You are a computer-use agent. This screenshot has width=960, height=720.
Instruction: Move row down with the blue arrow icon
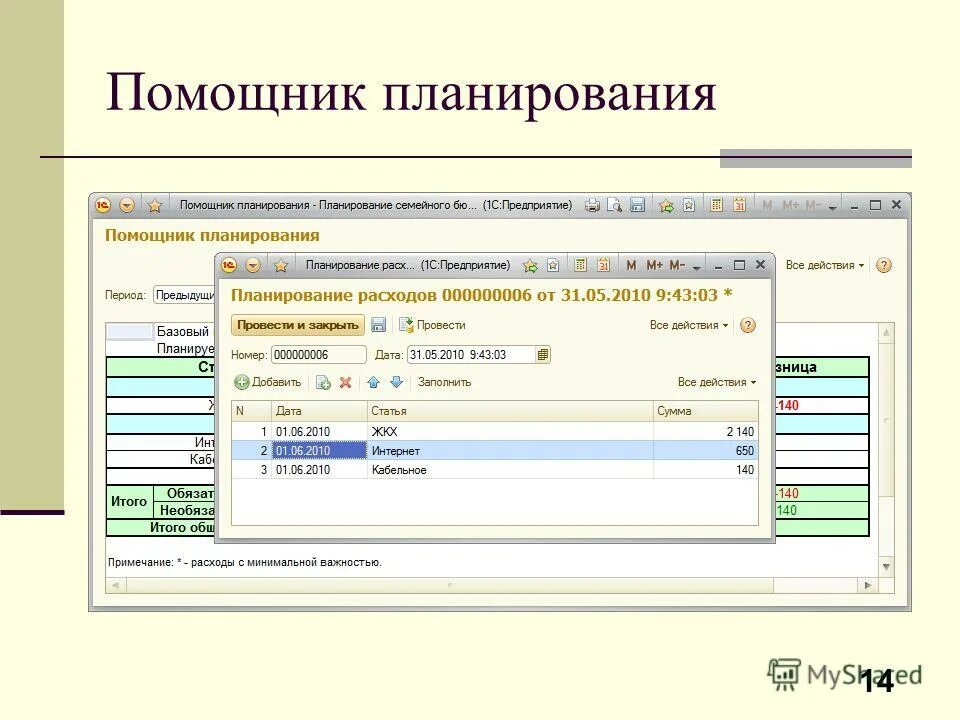click(x=396, y=382)
